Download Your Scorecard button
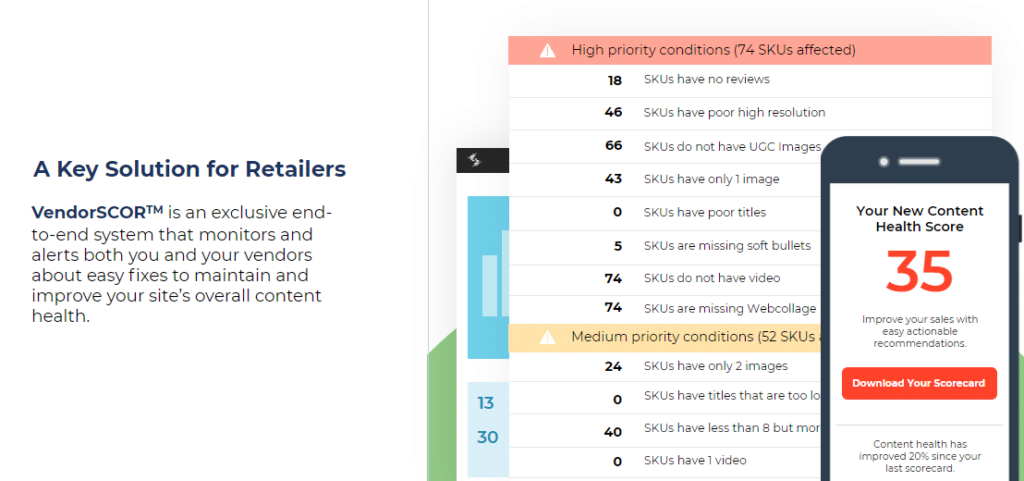This screenshot has width=1024, height=481. click(919, 383)
